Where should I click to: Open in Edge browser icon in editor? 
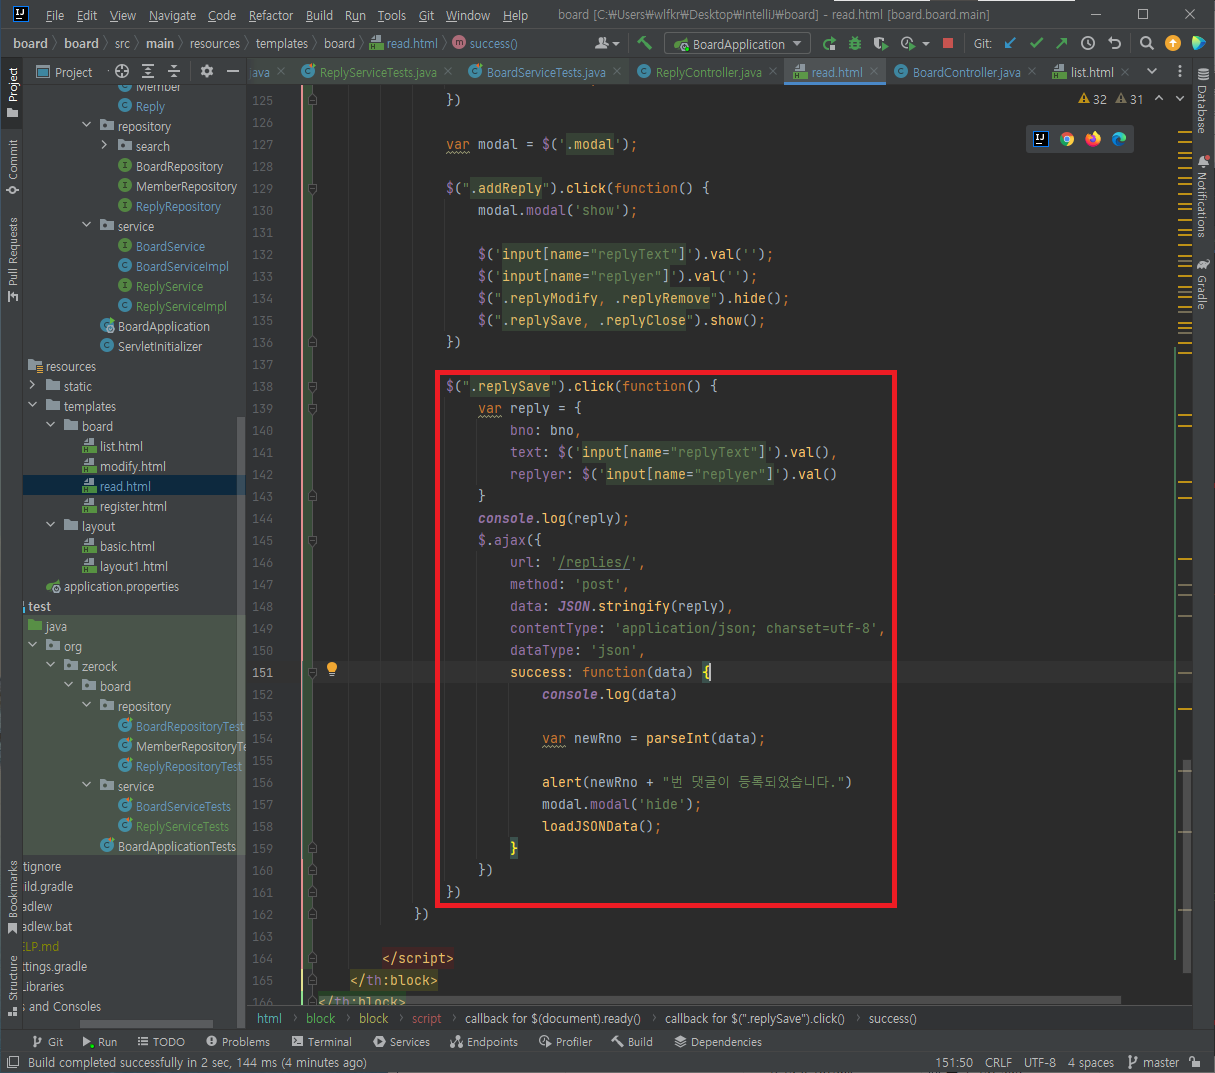(x=1119, y=139)
